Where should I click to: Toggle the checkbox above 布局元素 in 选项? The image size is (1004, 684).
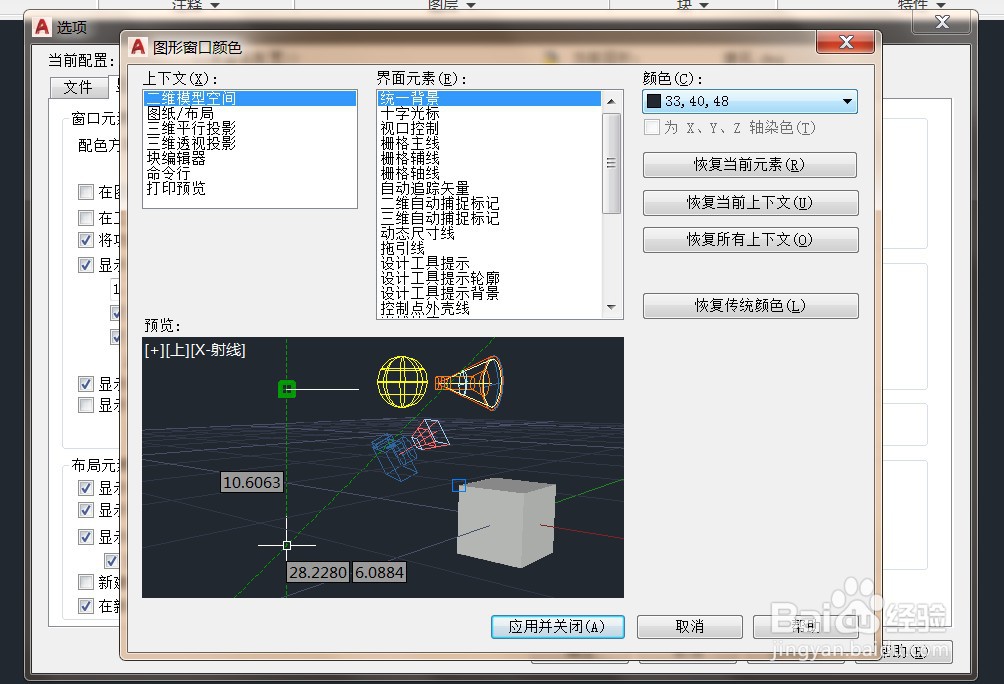[x=86, y=405]
